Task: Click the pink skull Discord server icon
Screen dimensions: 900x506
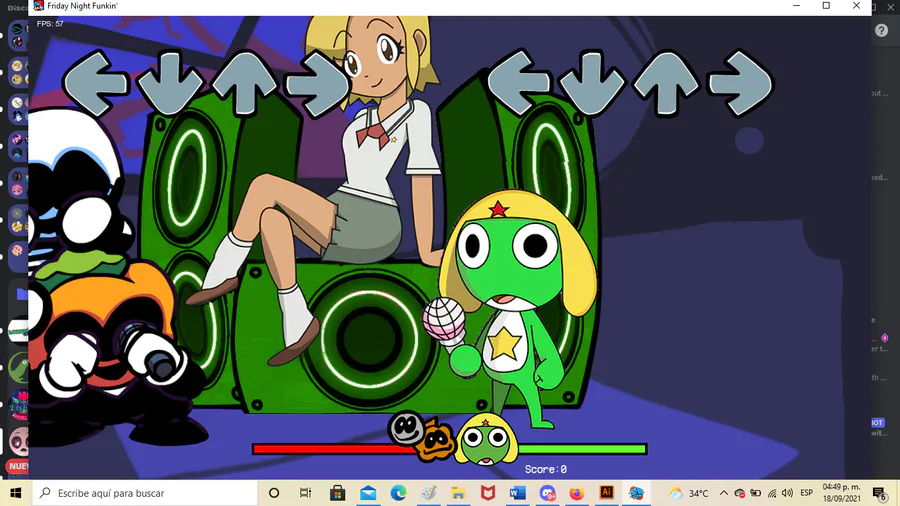Action: 18,442
